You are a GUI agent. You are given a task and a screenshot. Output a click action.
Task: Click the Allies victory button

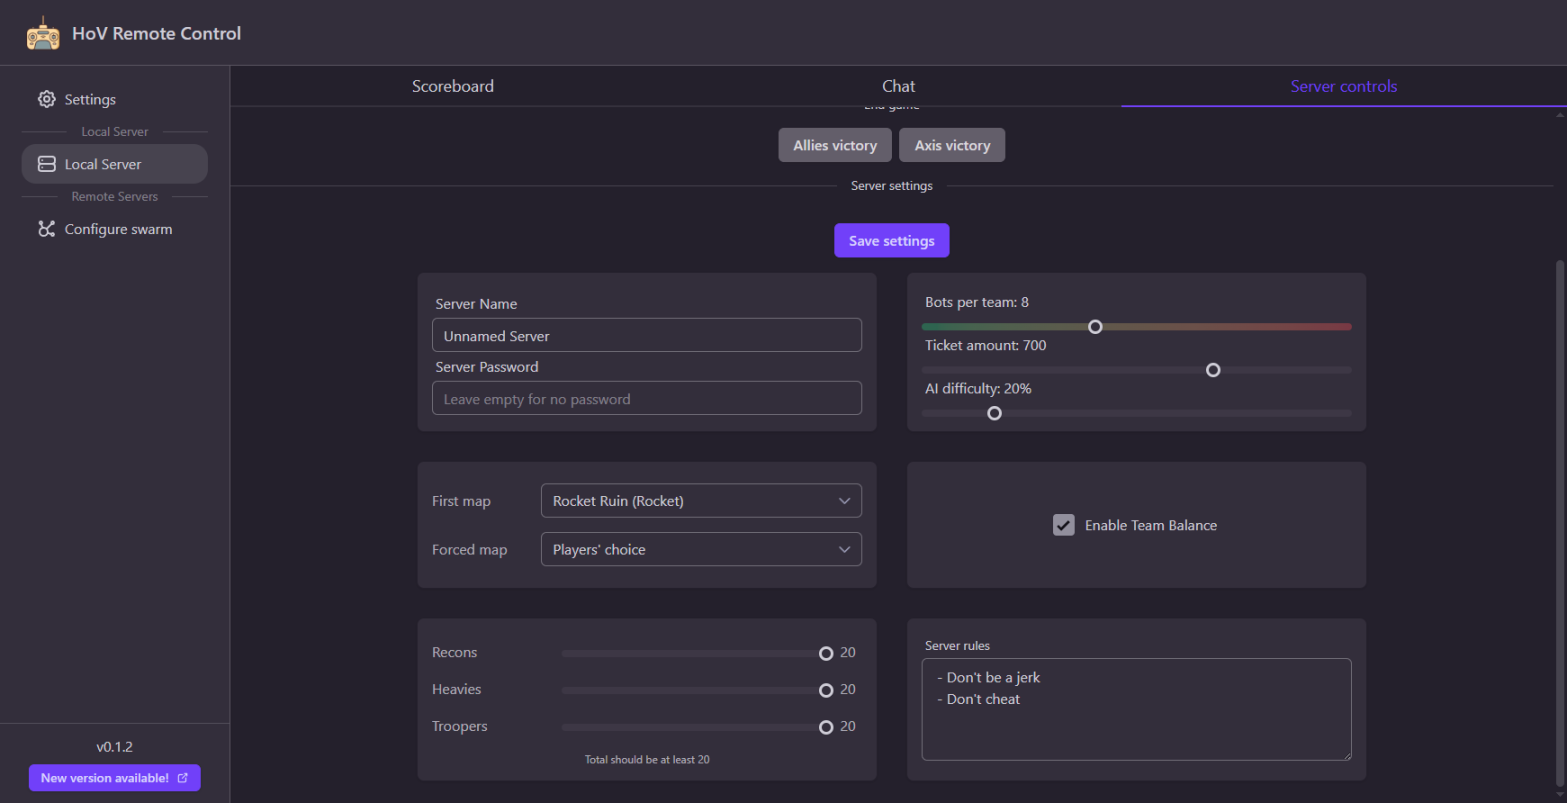(835, 145)
